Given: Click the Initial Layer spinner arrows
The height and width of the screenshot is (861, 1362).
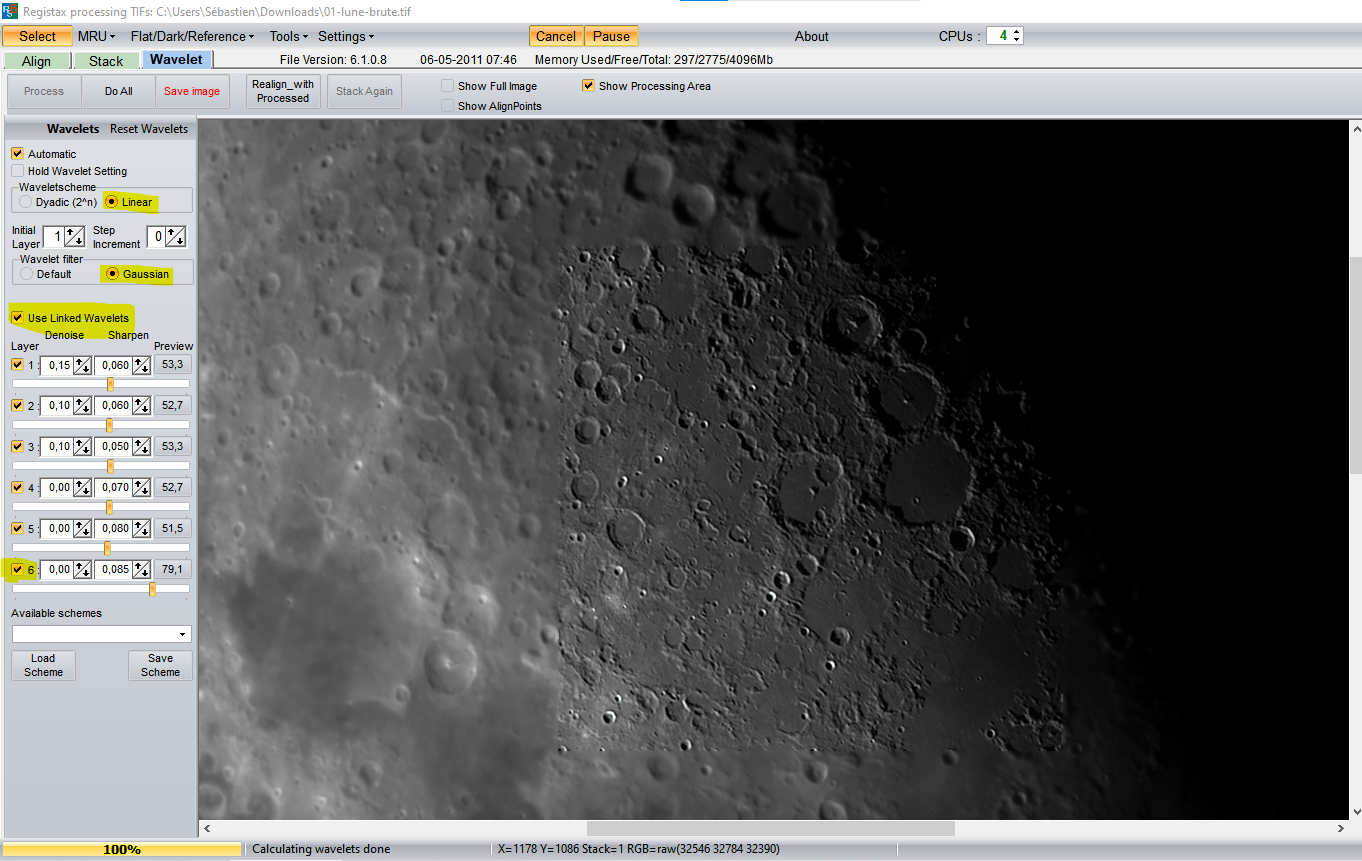Looking at the screenshot, I should (x=75, y=237).
